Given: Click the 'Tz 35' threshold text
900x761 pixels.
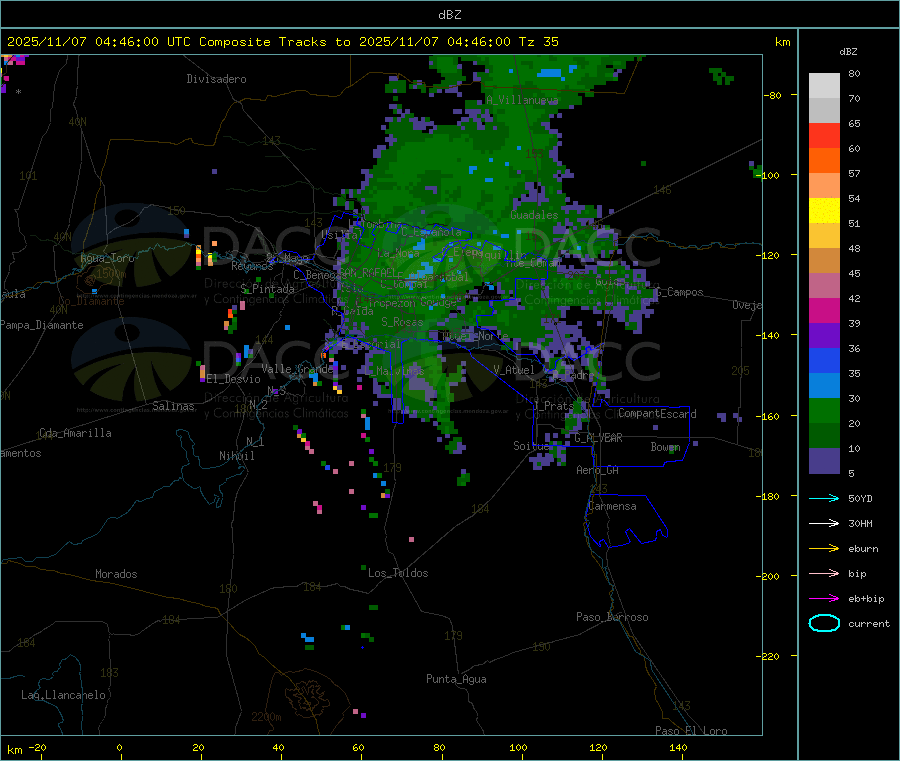Looking at the screenshot, I should (538, 42).
